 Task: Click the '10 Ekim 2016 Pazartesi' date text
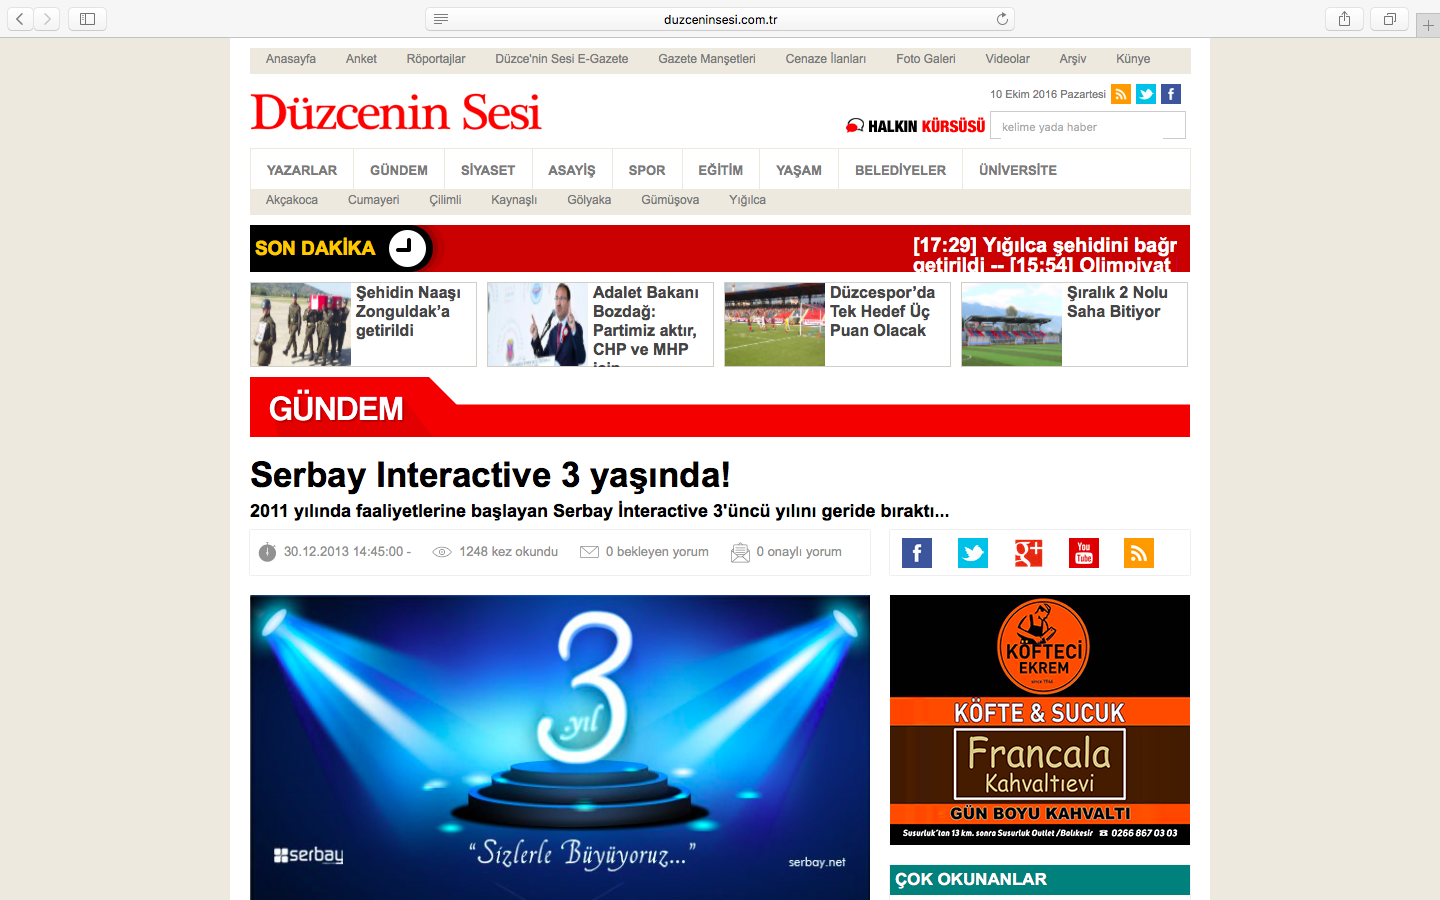point(1048,94)
